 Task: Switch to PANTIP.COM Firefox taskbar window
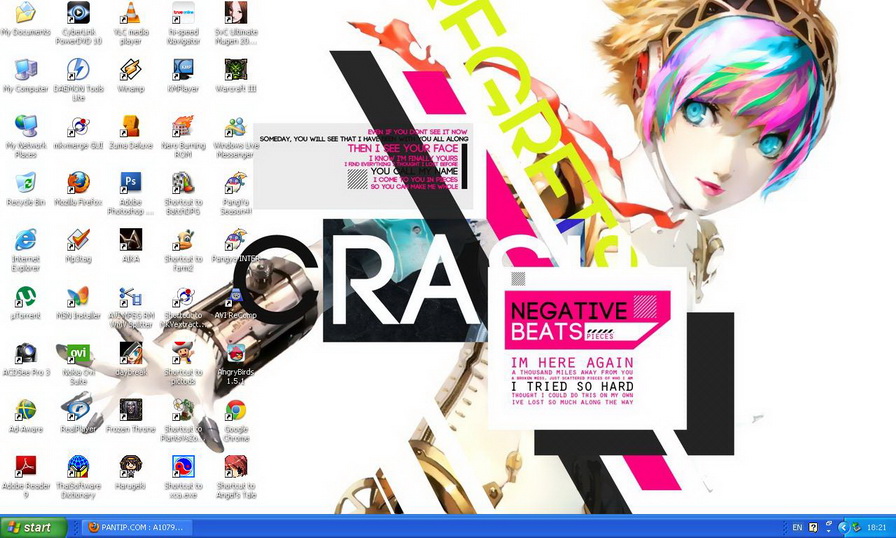(x=137, y=527)
